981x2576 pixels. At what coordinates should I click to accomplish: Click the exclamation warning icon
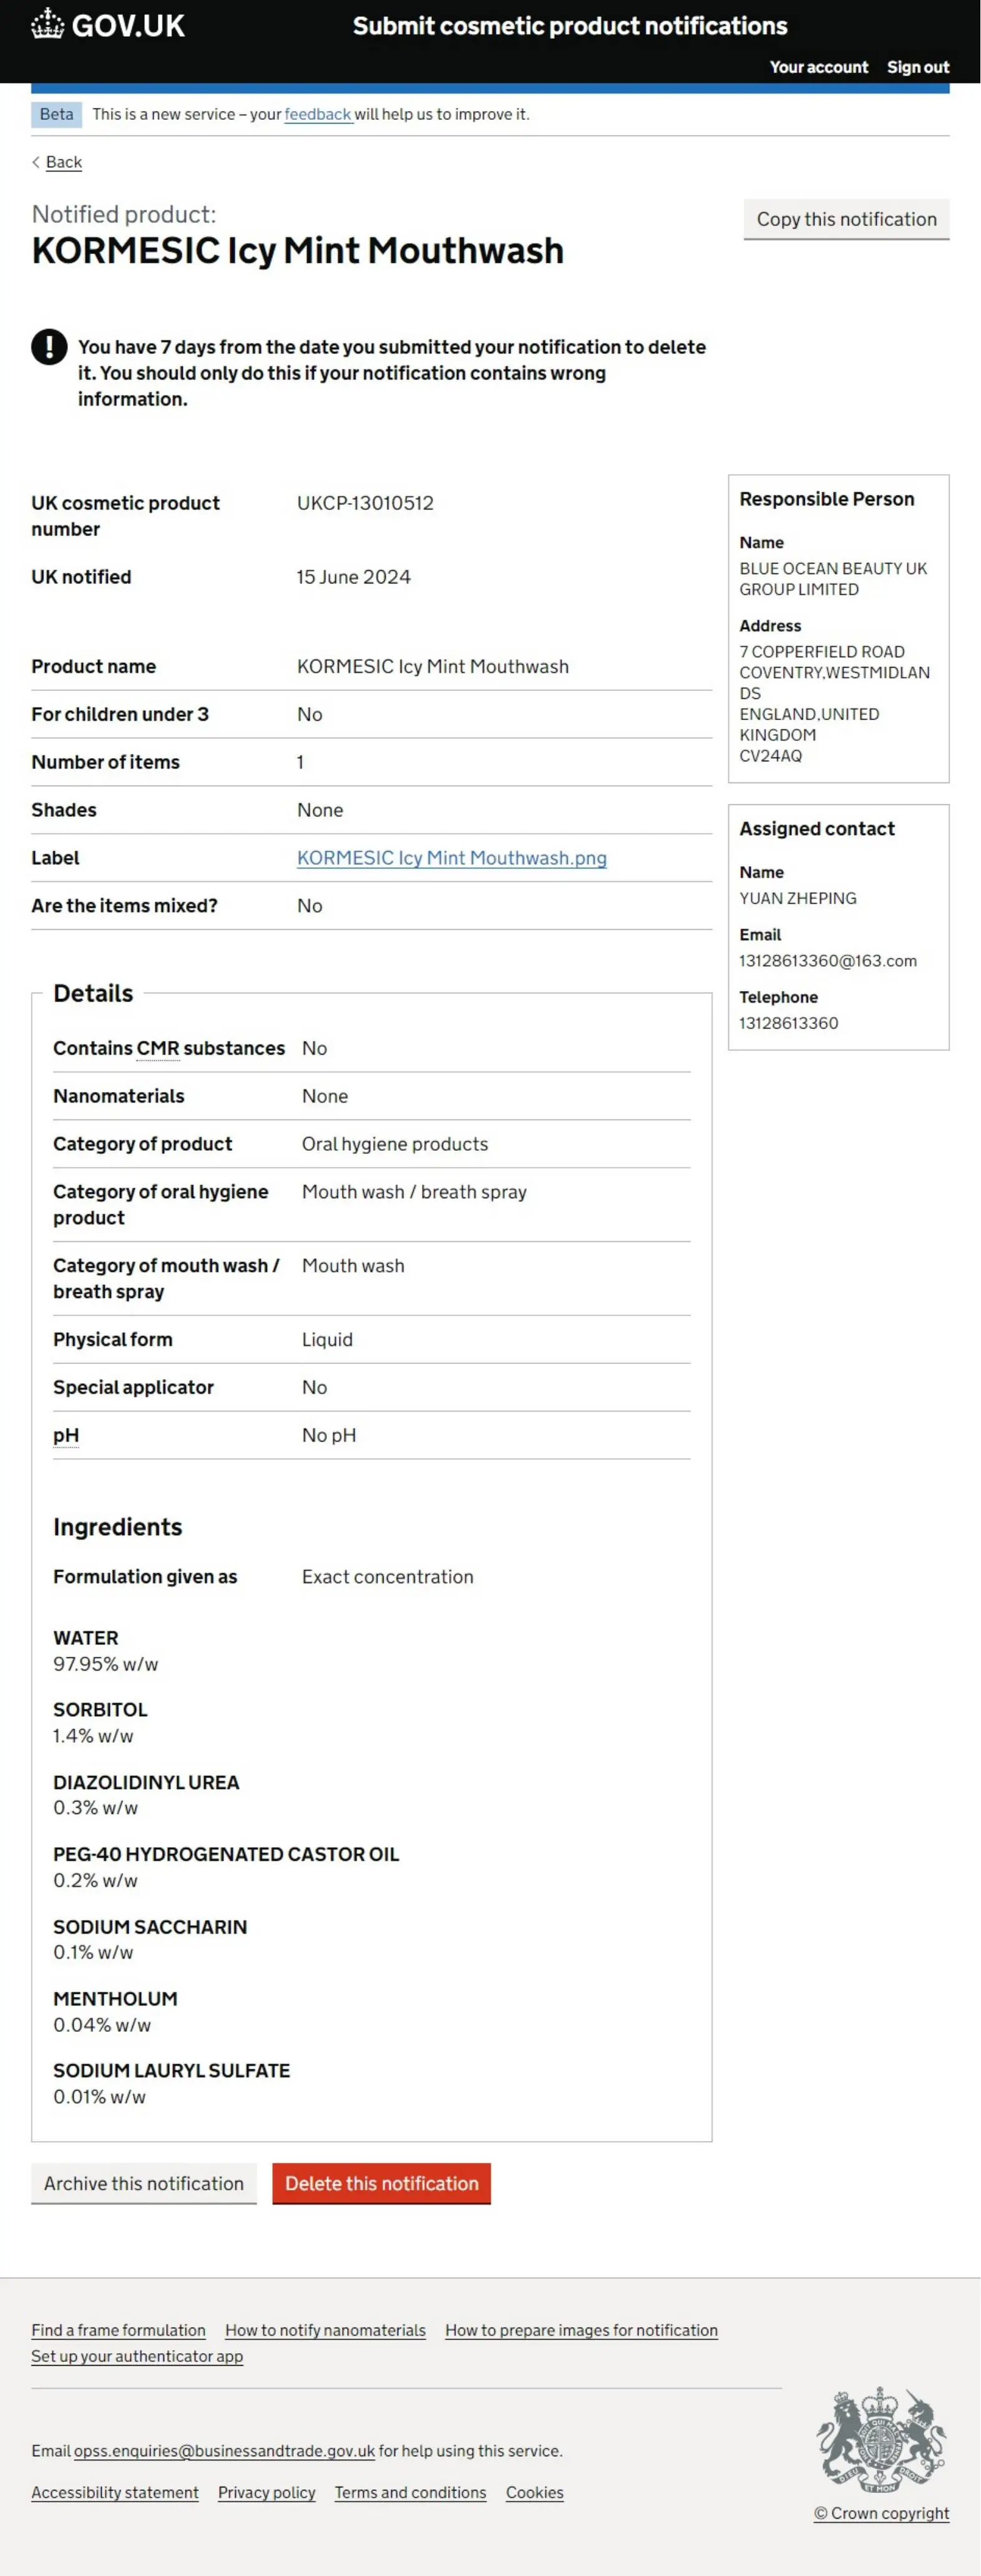click(x=49, y=347)
